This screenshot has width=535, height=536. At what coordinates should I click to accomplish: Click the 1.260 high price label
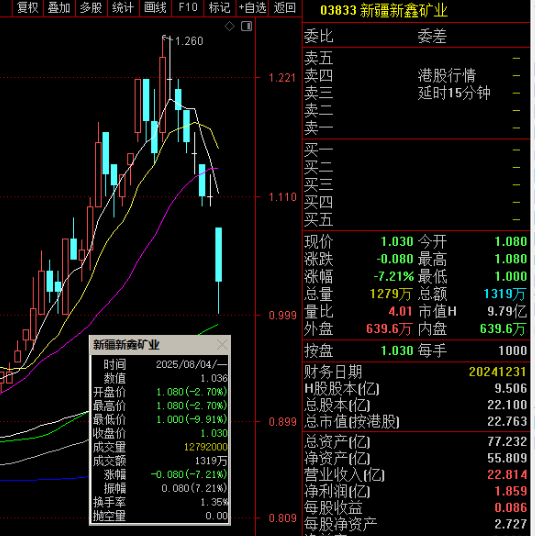click(189, 41)
